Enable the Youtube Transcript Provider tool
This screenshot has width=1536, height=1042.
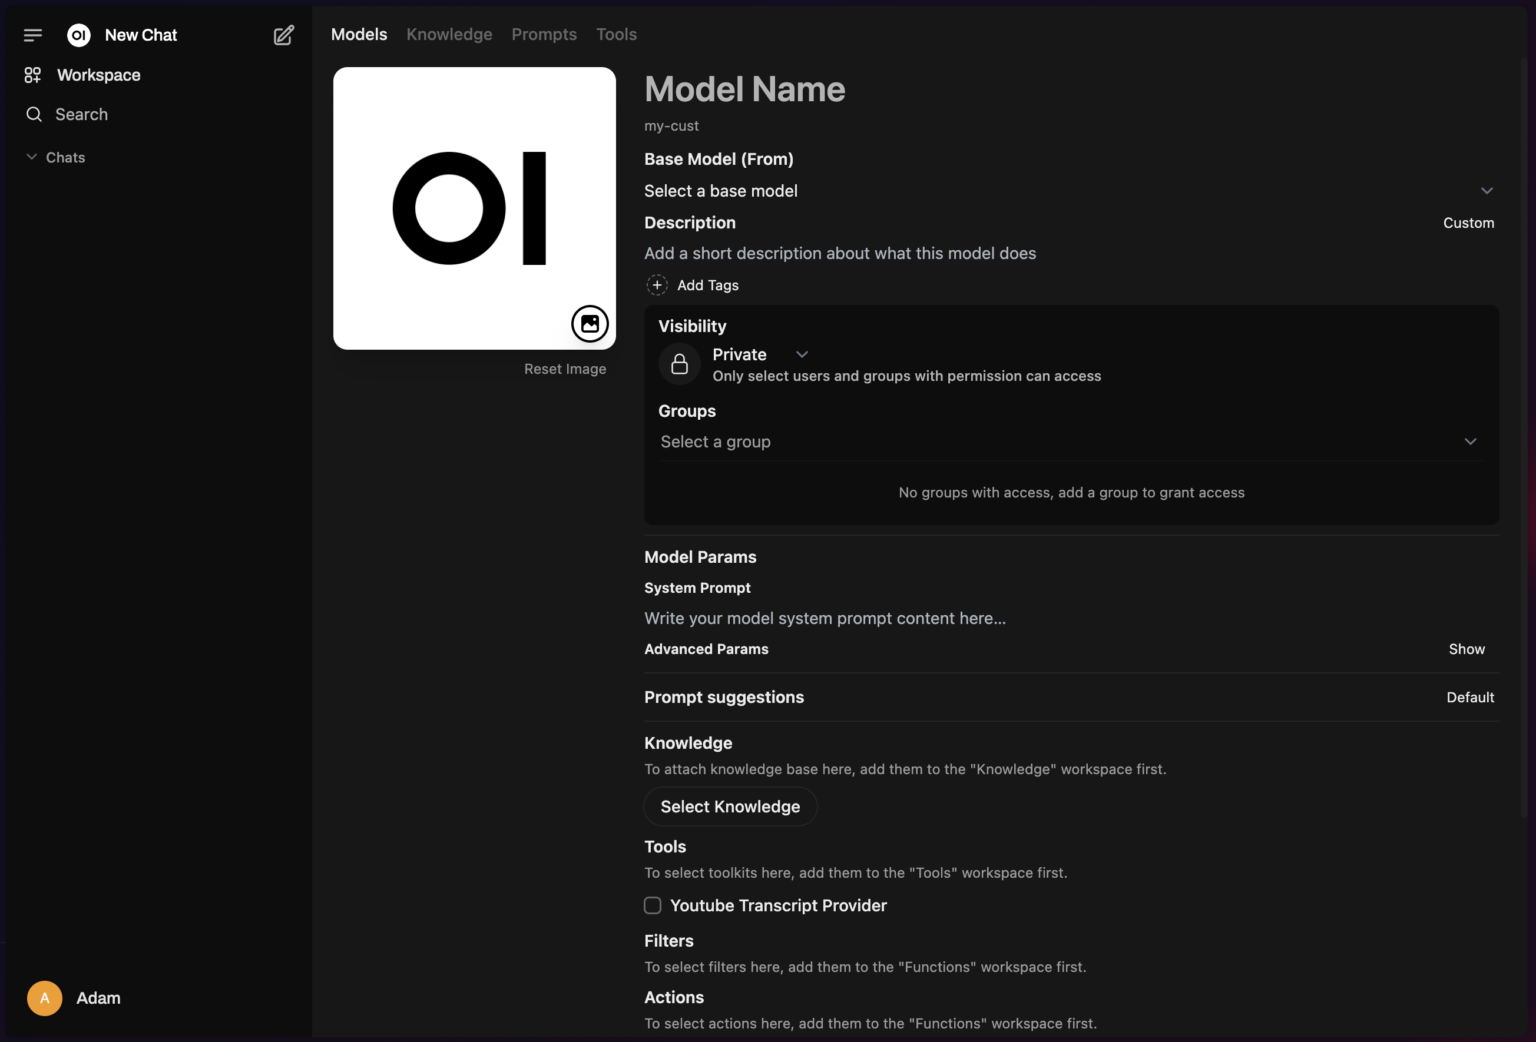click(x=652, y=905)
